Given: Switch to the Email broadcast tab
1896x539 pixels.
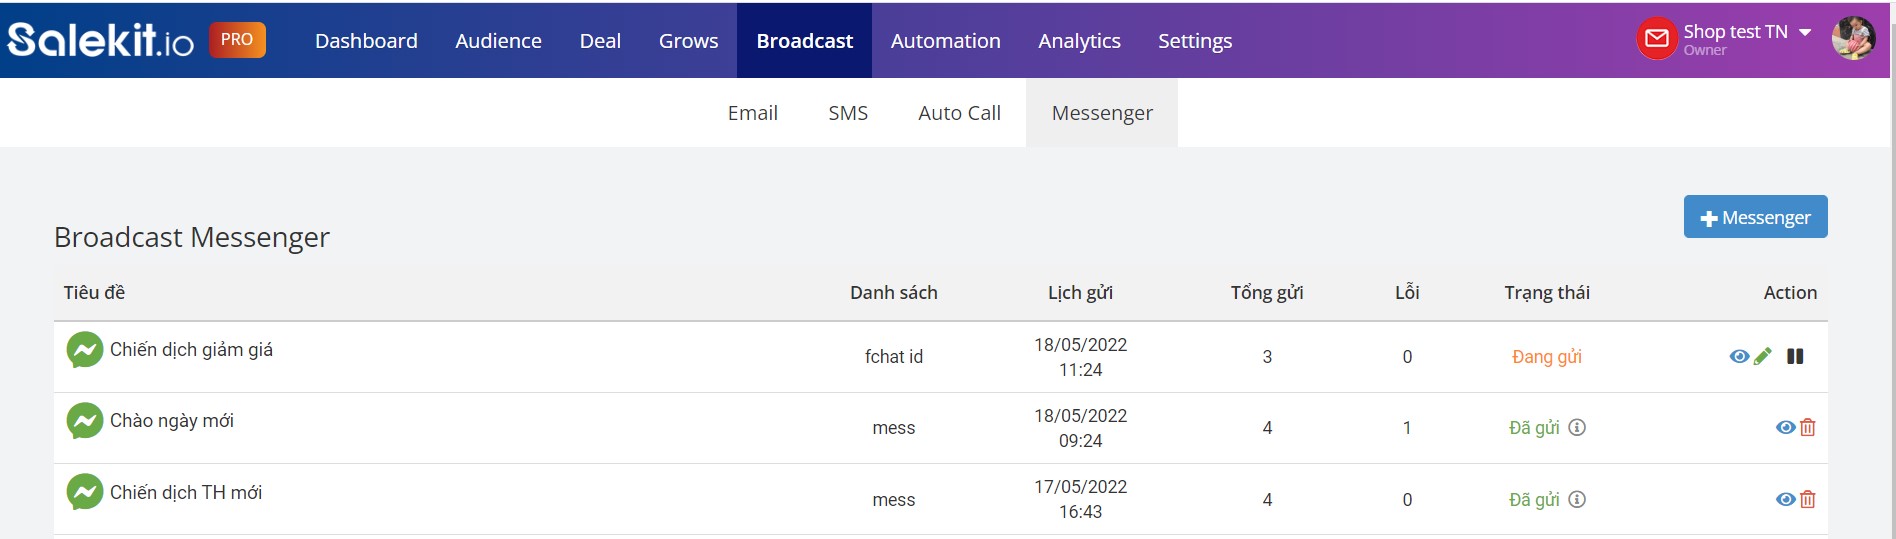Looking at the screenshot, I should [x=752, y=113].
